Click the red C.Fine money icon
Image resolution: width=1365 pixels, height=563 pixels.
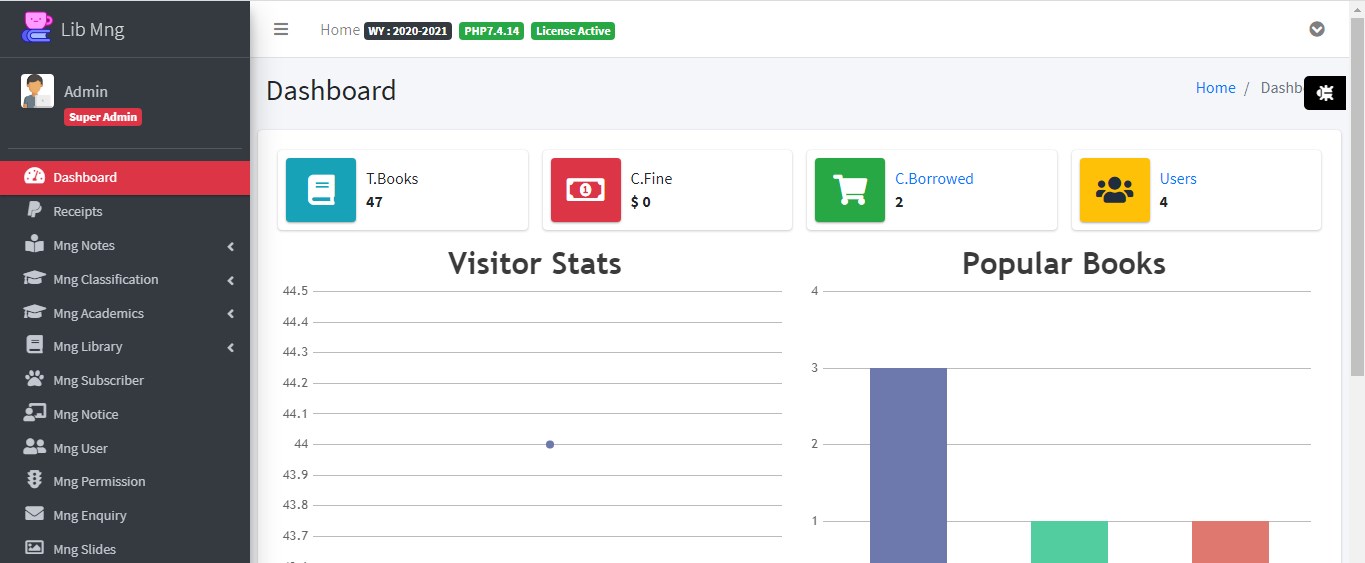[x=586, y=190]
